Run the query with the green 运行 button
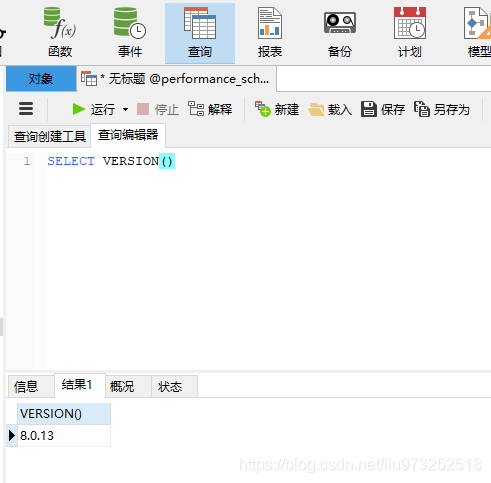This screenshot has width=491, height=483. point(94,109)
